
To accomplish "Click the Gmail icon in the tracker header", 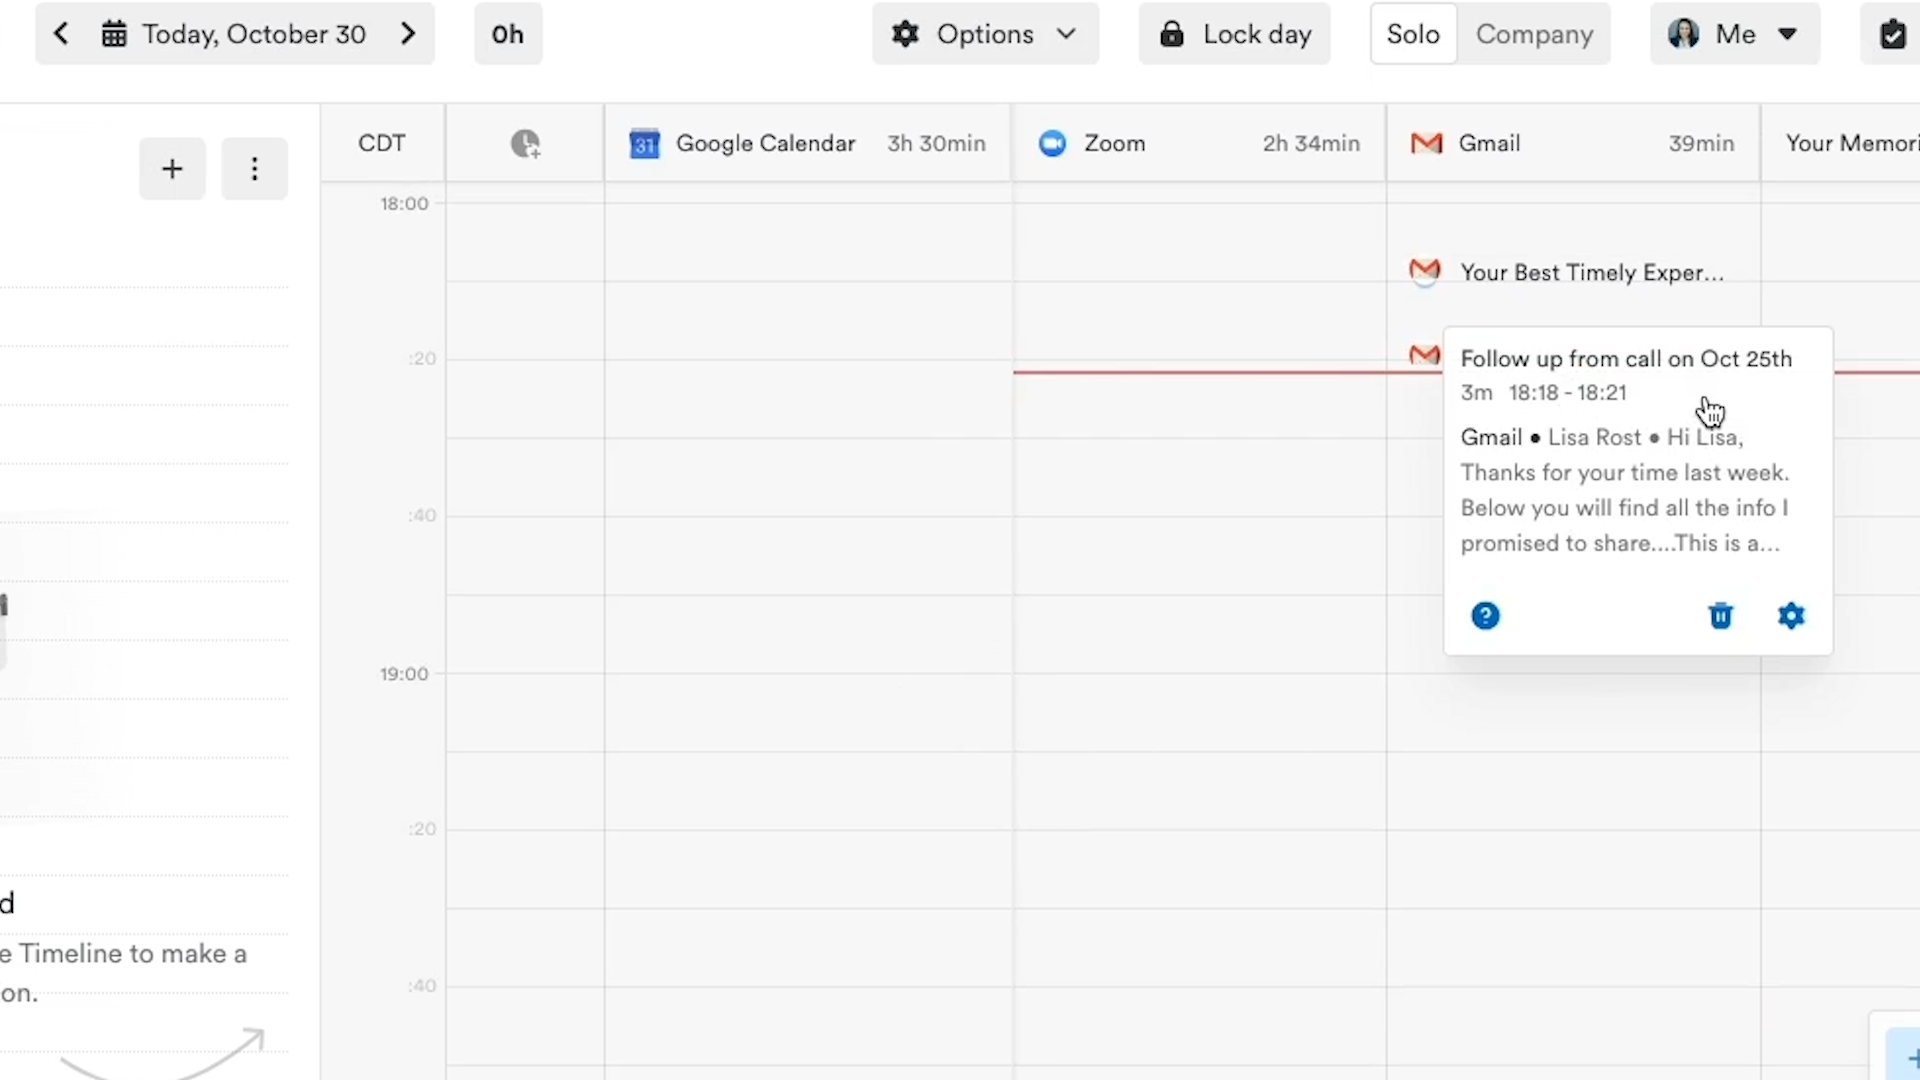I will click(1425, 143).
